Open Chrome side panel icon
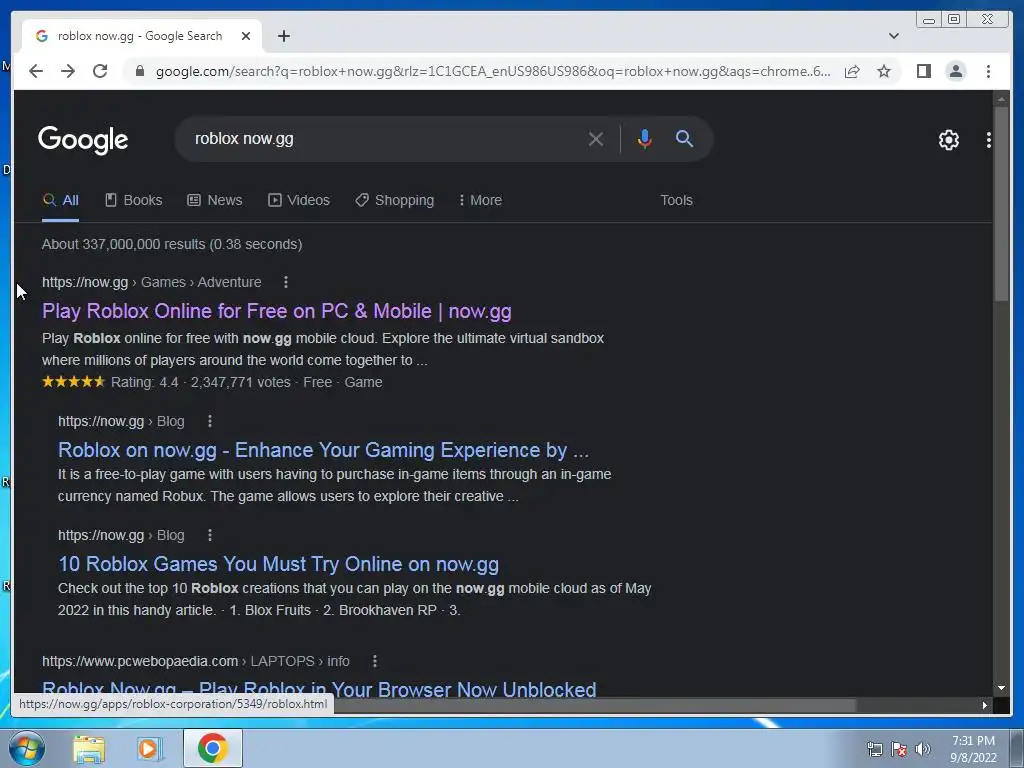1024x768 pixels. [923, 71]
